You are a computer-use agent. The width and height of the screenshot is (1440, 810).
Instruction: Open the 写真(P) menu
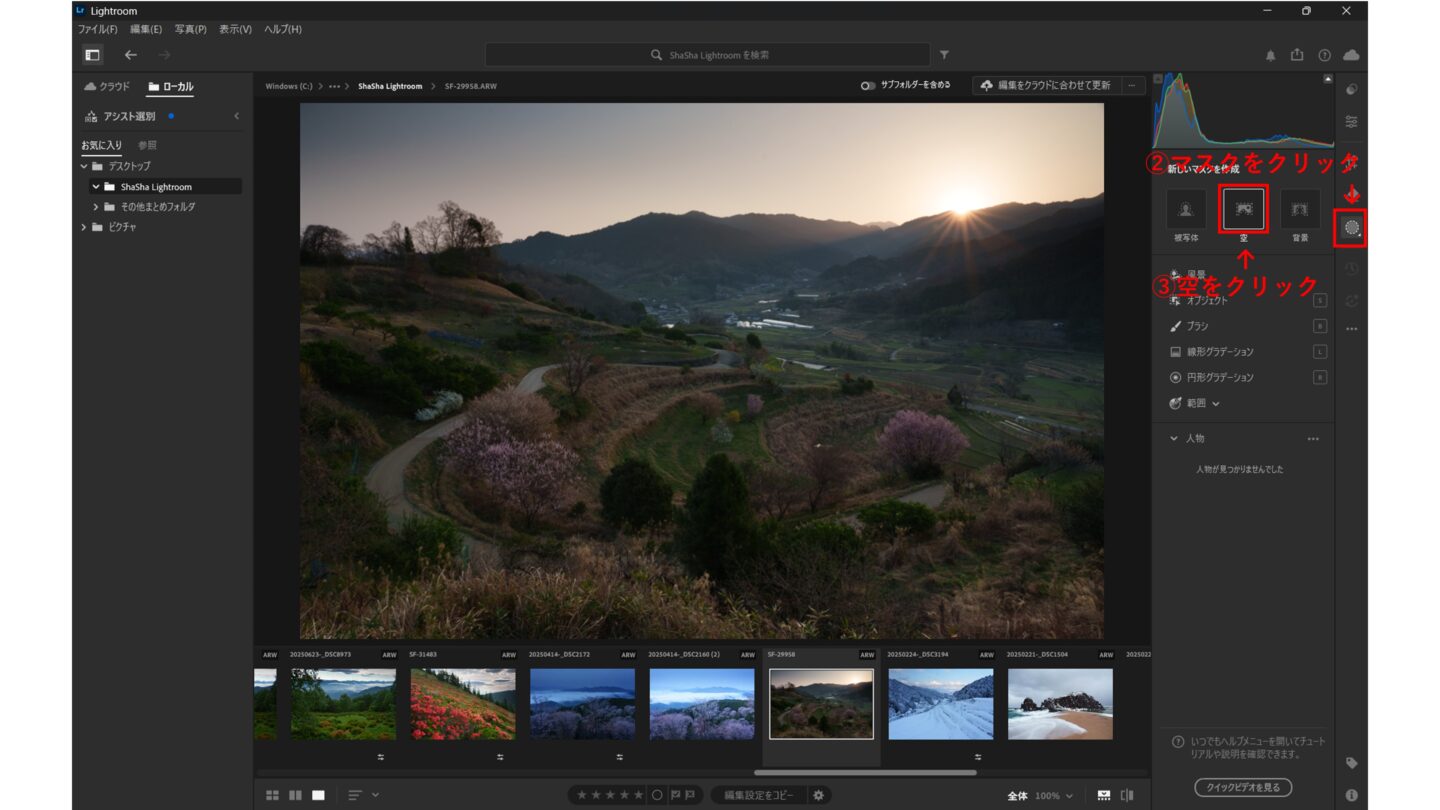pyautogui.click(x=190, y=29)
